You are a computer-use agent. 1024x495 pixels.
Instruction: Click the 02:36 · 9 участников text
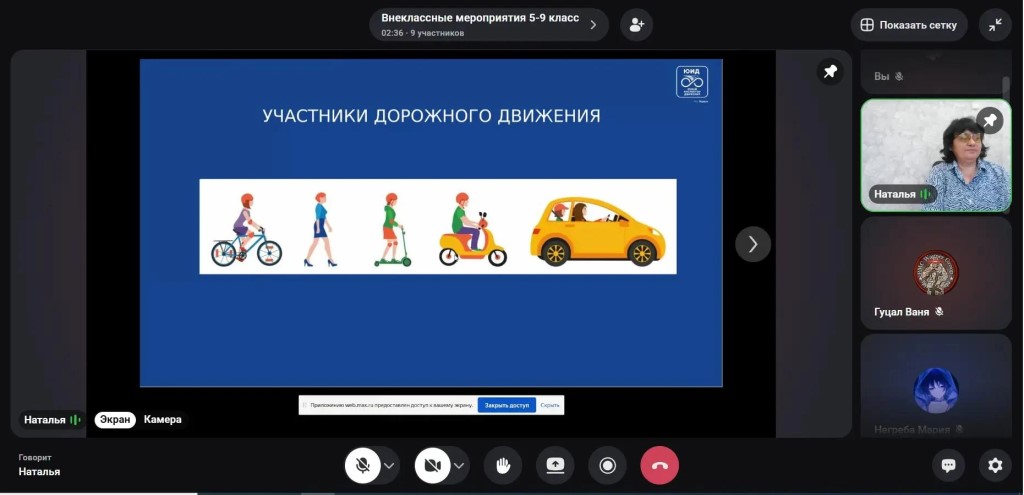point(423,33)
